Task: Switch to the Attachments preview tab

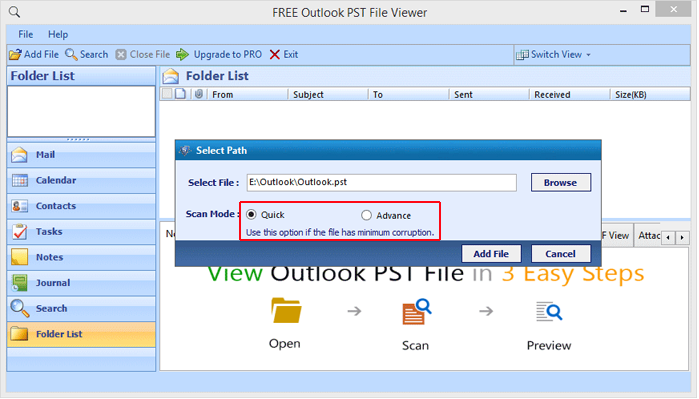Action: (648, 236)
